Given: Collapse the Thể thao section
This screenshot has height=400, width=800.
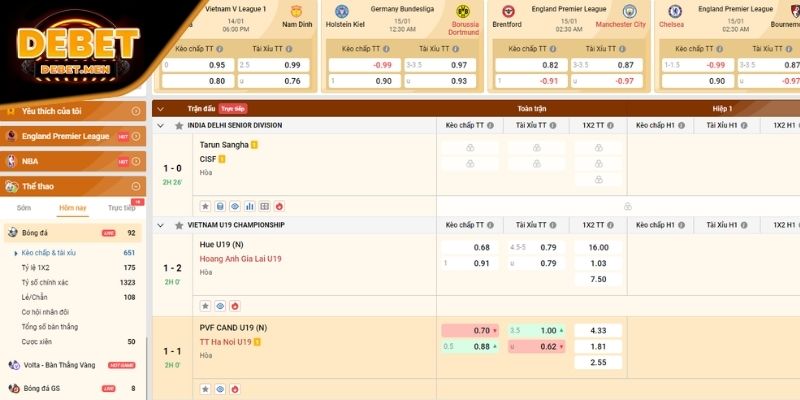Looking at the screenshot, I should coord(136,186).
